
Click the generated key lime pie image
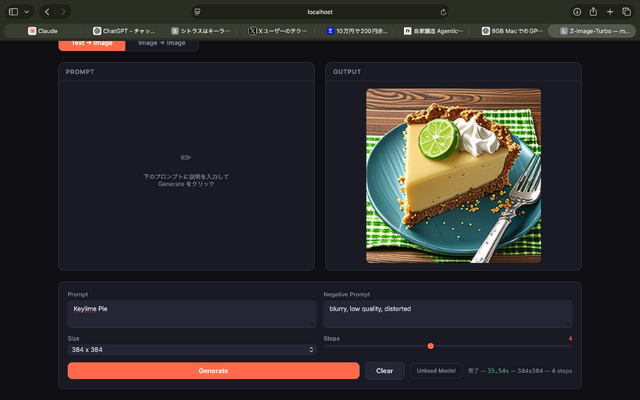(453, 176)
